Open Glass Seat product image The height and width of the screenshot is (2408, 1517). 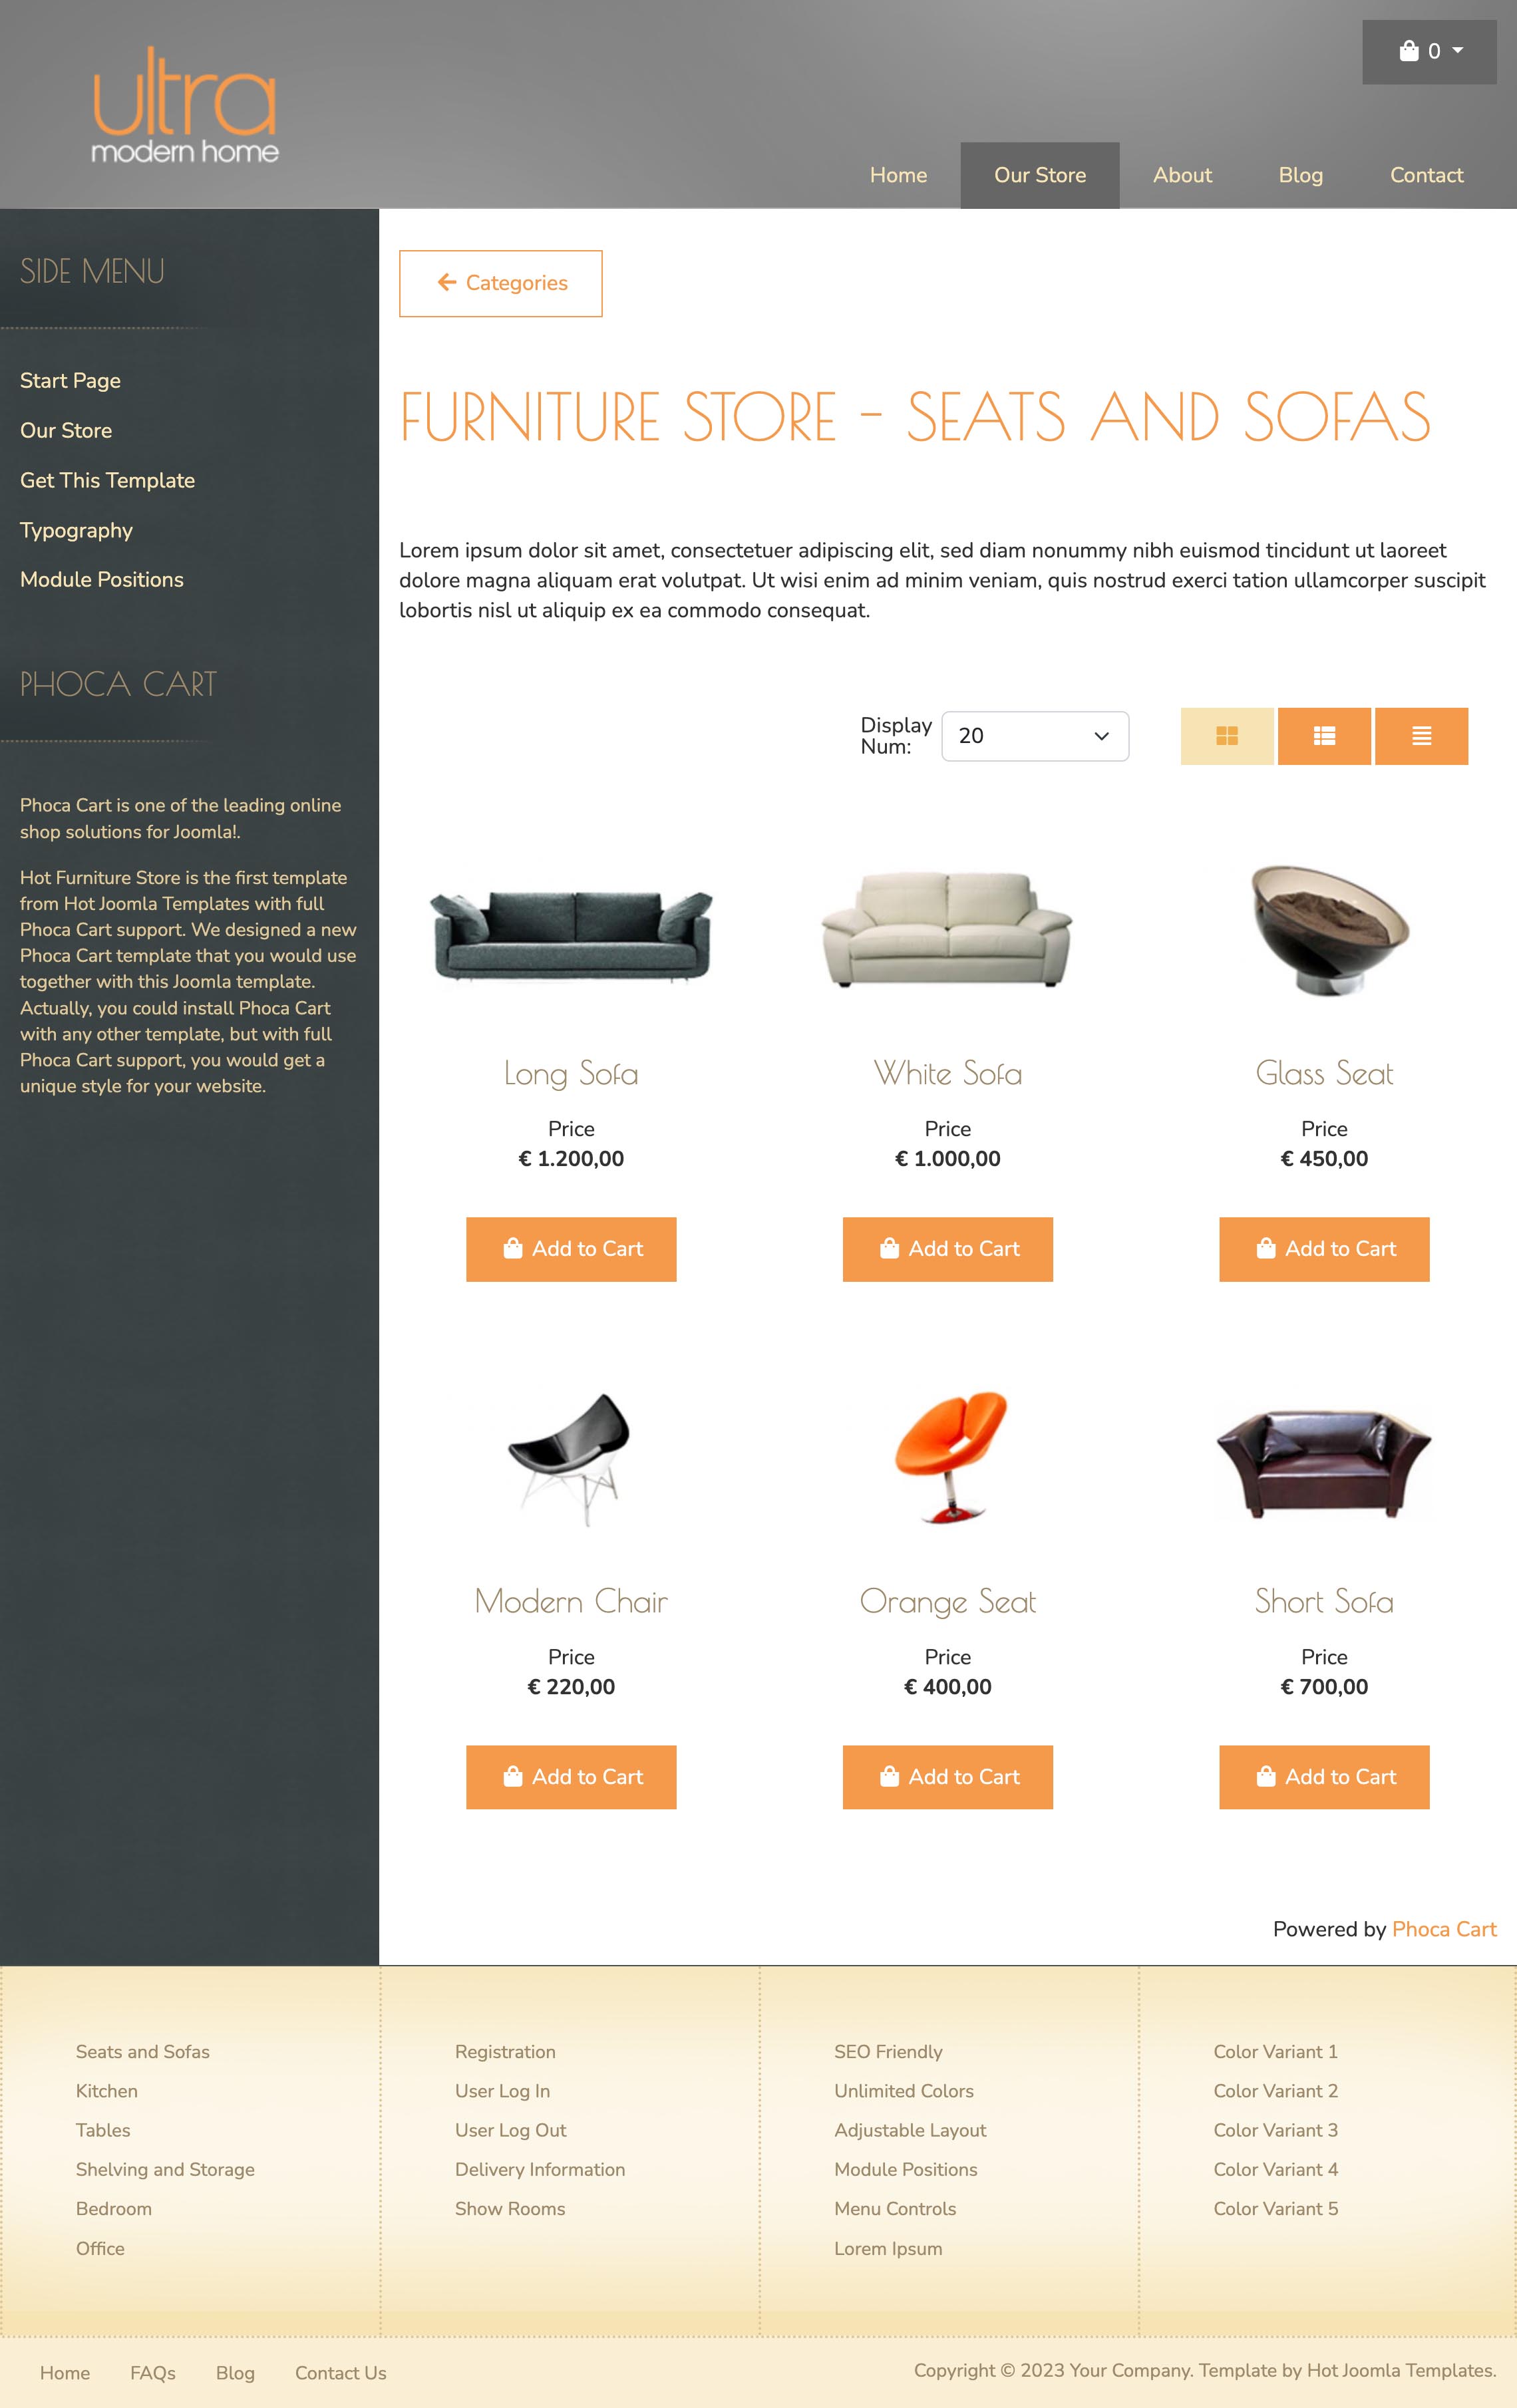1330,929
